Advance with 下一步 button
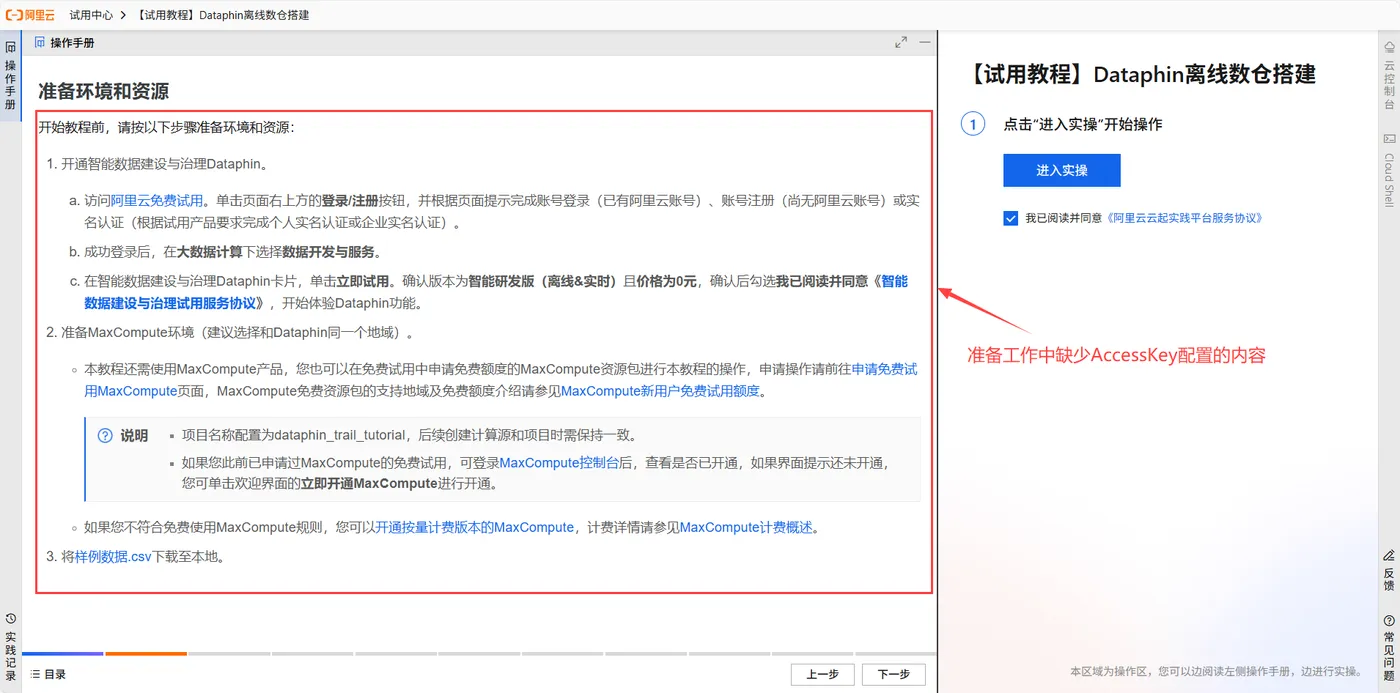 click(x=894, y=674)
